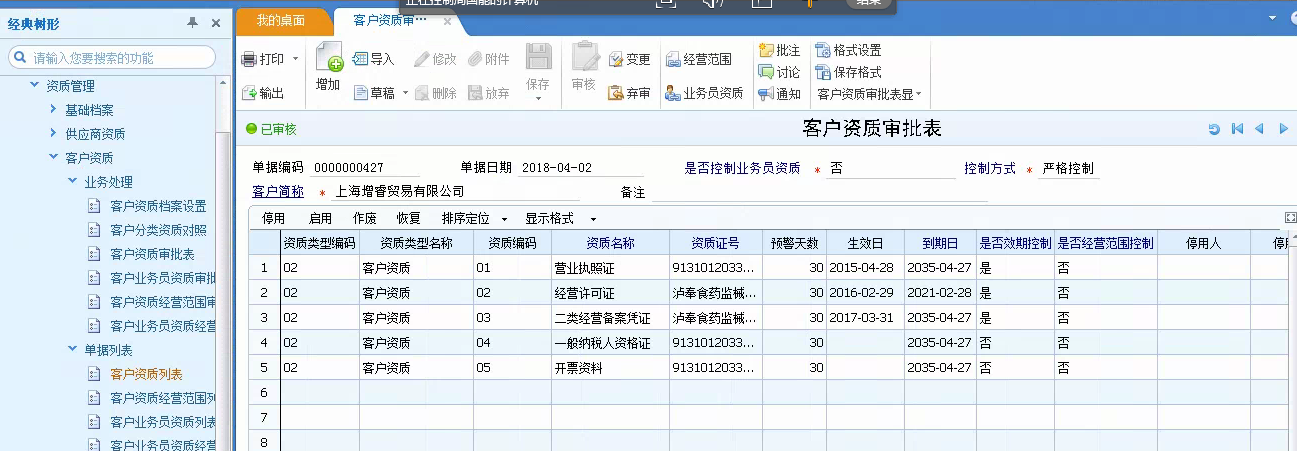Viewport: 1297px width, 451px height.
Task: Collapse the 客户资质 tree node
Action: [x=54, y=158]
